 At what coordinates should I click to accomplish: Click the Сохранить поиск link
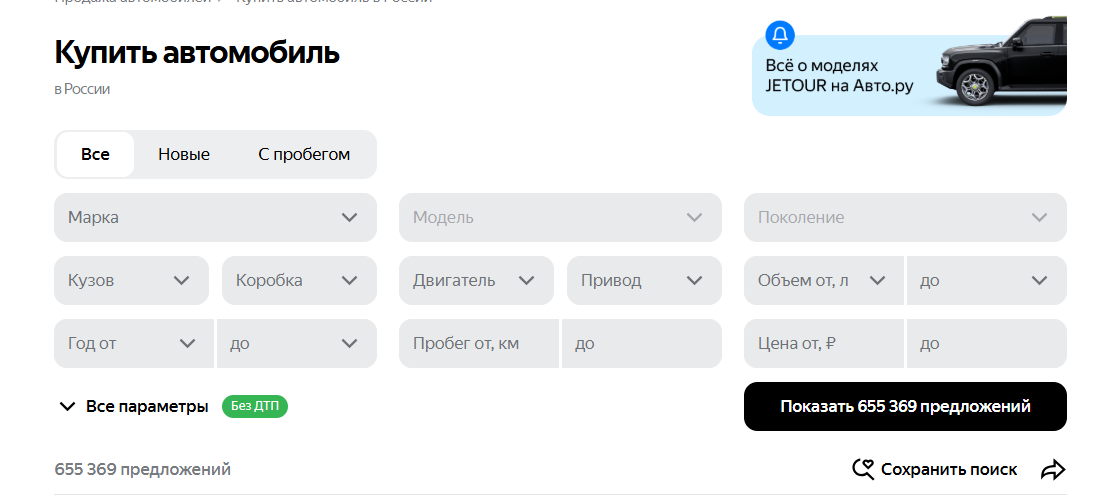pos(949,469)
